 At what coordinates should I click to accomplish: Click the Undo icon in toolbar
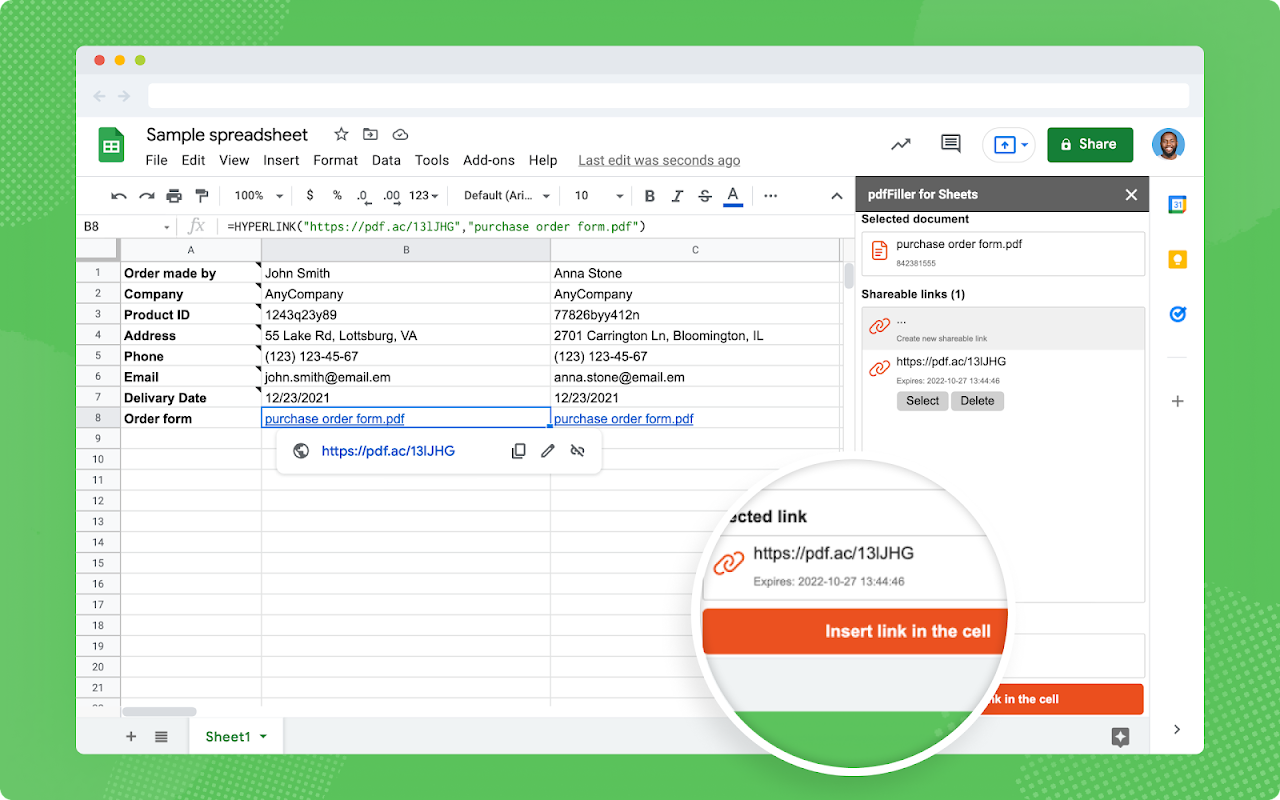pyautogui.click(x=119, y=196)
